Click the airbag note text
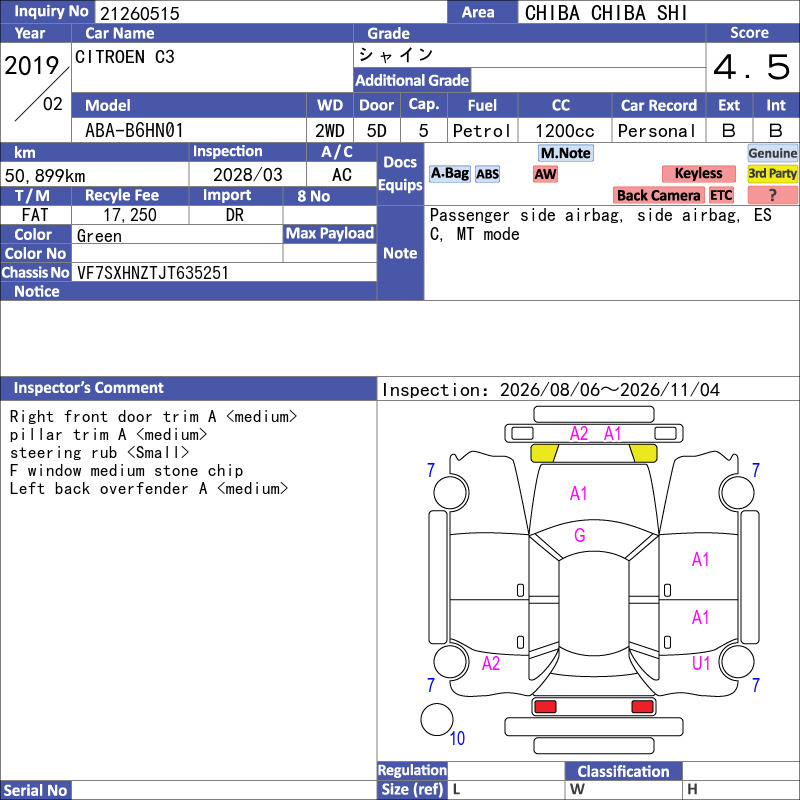Viewport: 800px width, 800px height. (601, 224)
